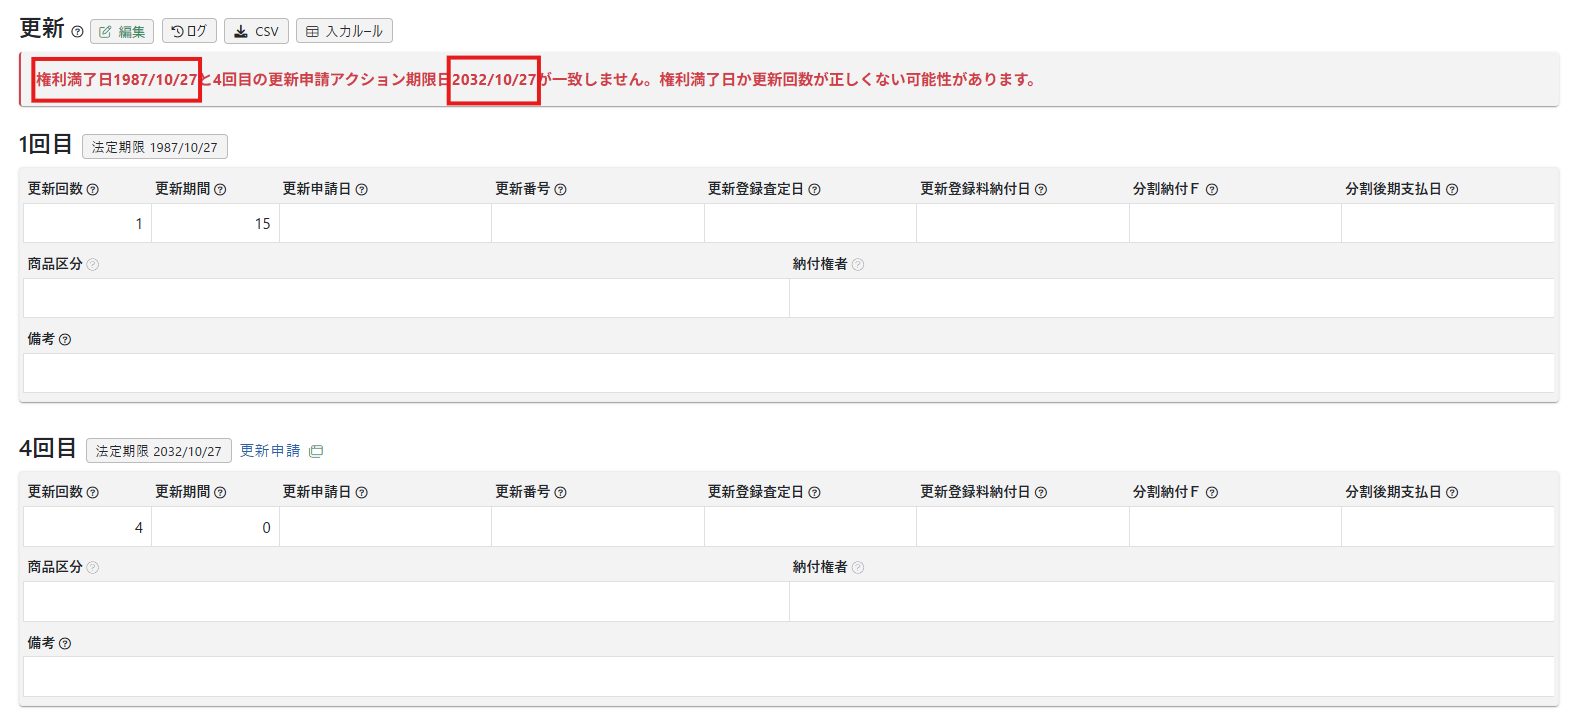Click the 更新期間 cell showing 15
The height and width of the screenshot is (718, 1578).
point(215,224)
